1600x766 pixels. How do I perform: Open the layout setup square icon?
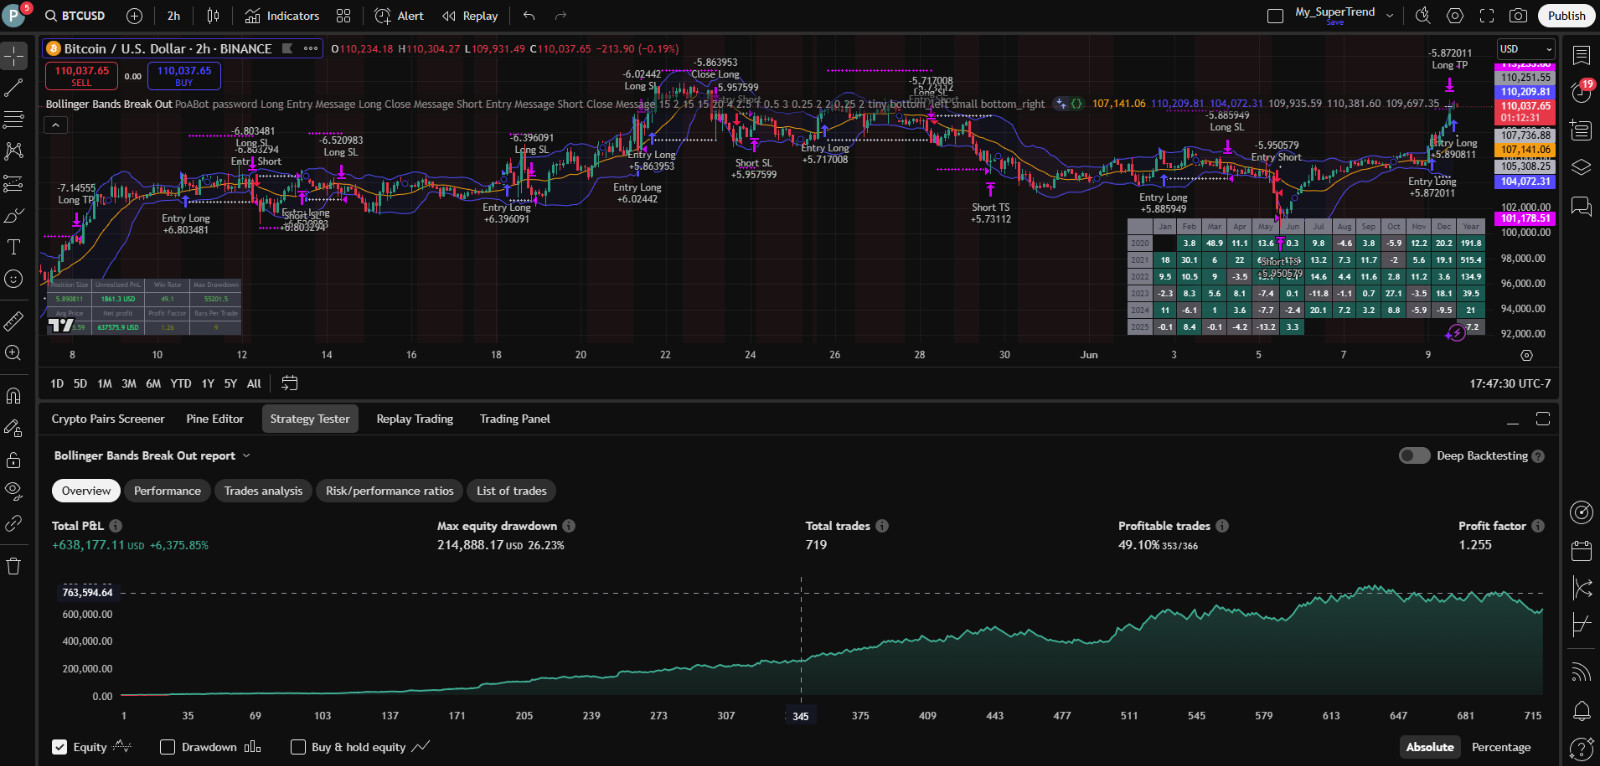[x=1275, y=16]
